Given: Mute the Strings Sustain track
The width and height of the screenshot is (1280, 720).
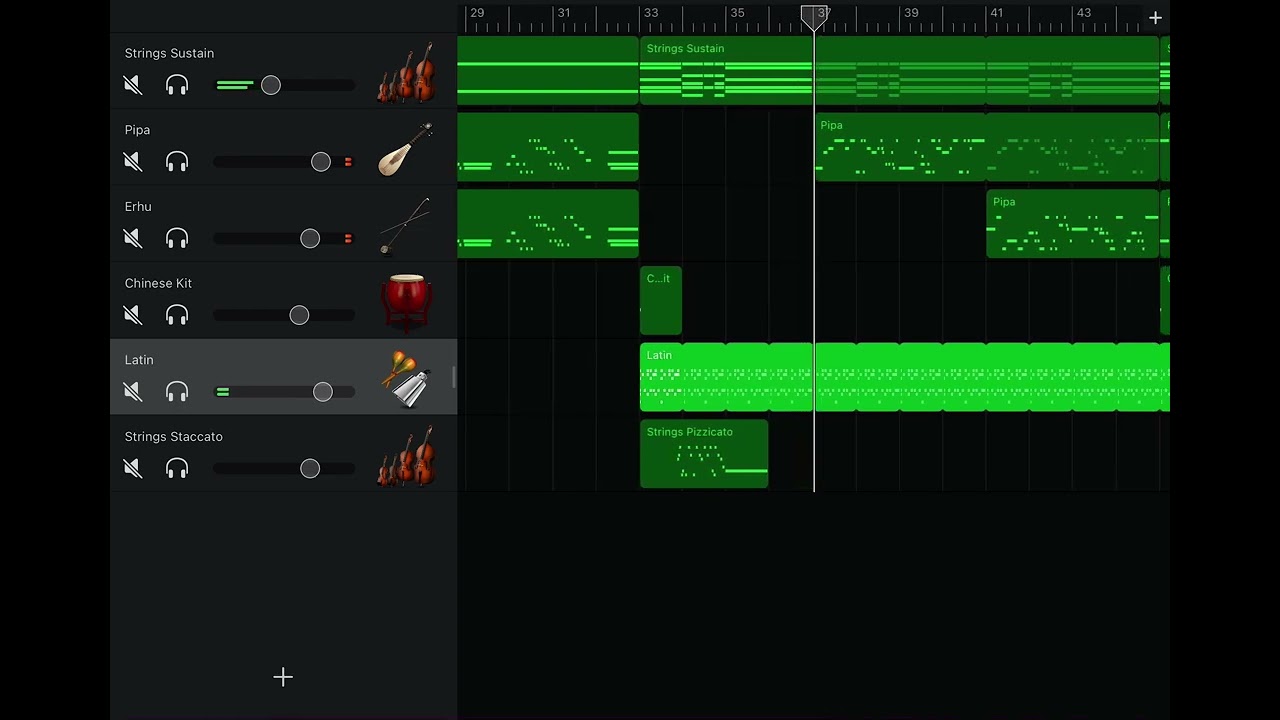Looking at the screenshot, I should pyautogui.click(x=133, y=85).
